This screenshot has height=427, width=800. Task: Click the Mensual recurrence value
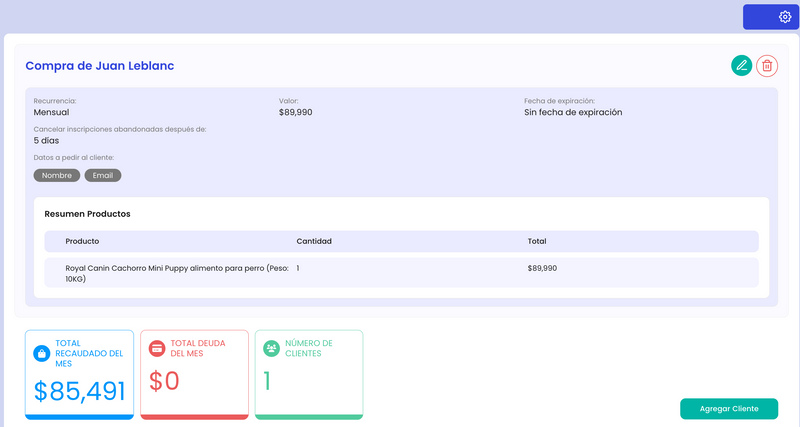coord(51,113)
